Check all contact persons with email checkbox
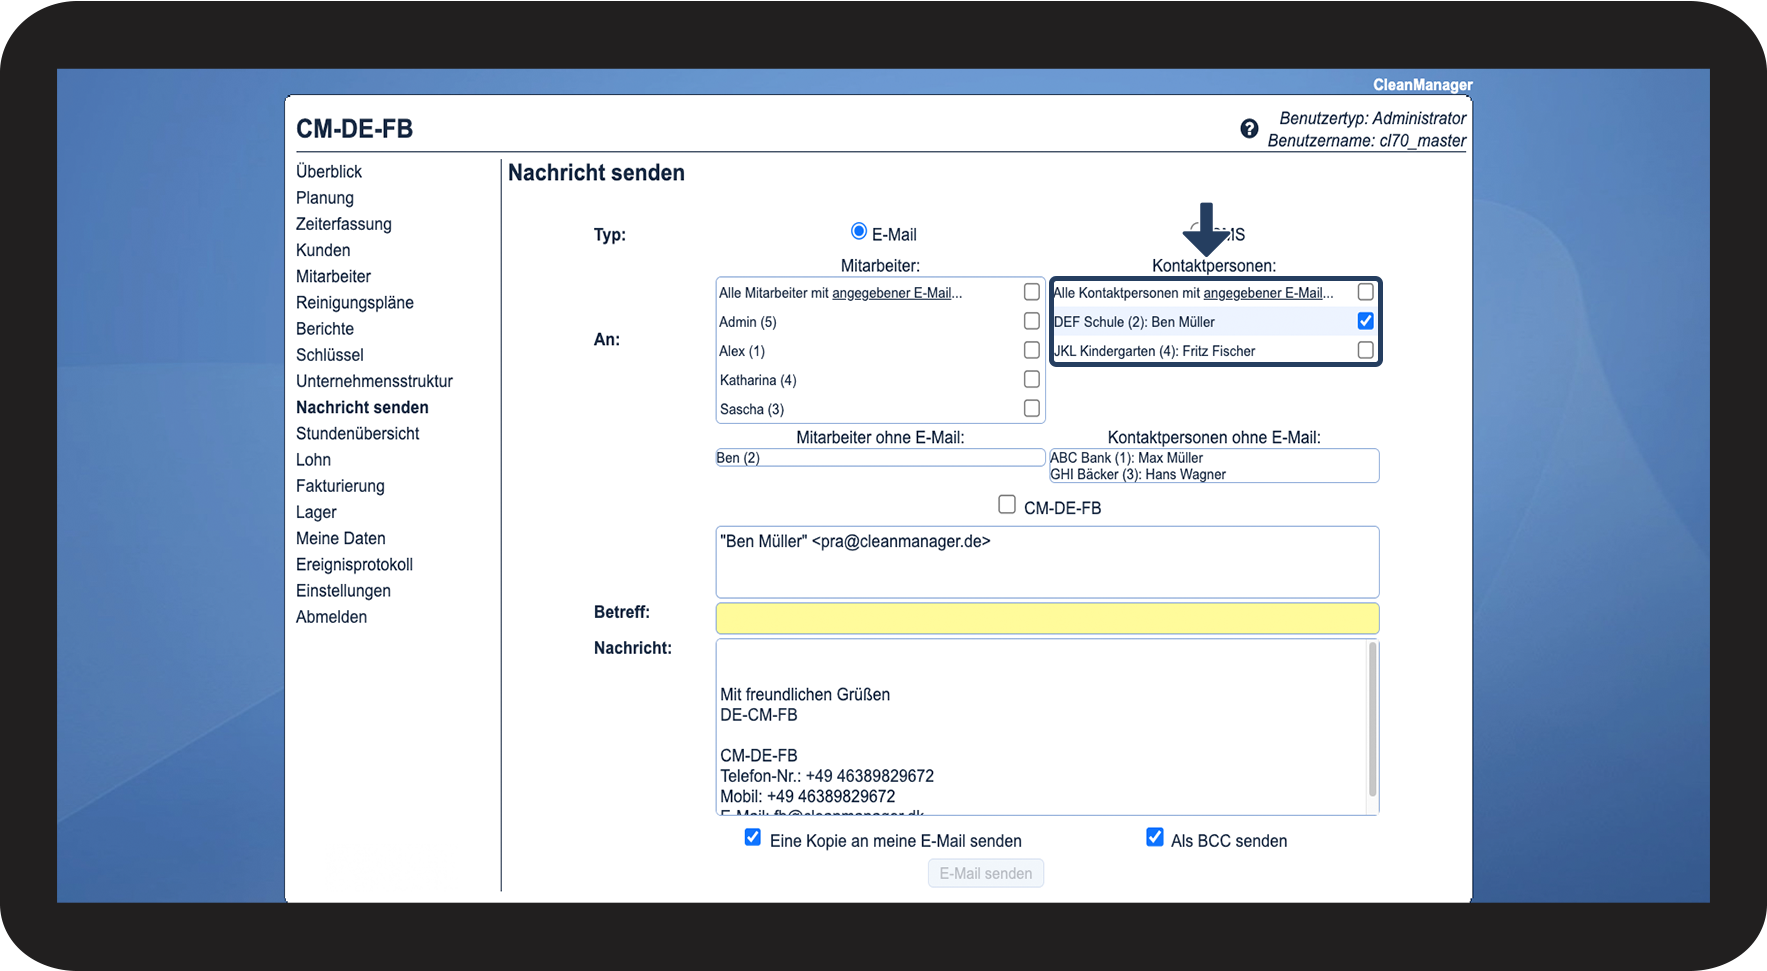Screen dimensions: 1767x971 tap(1365, 292)
